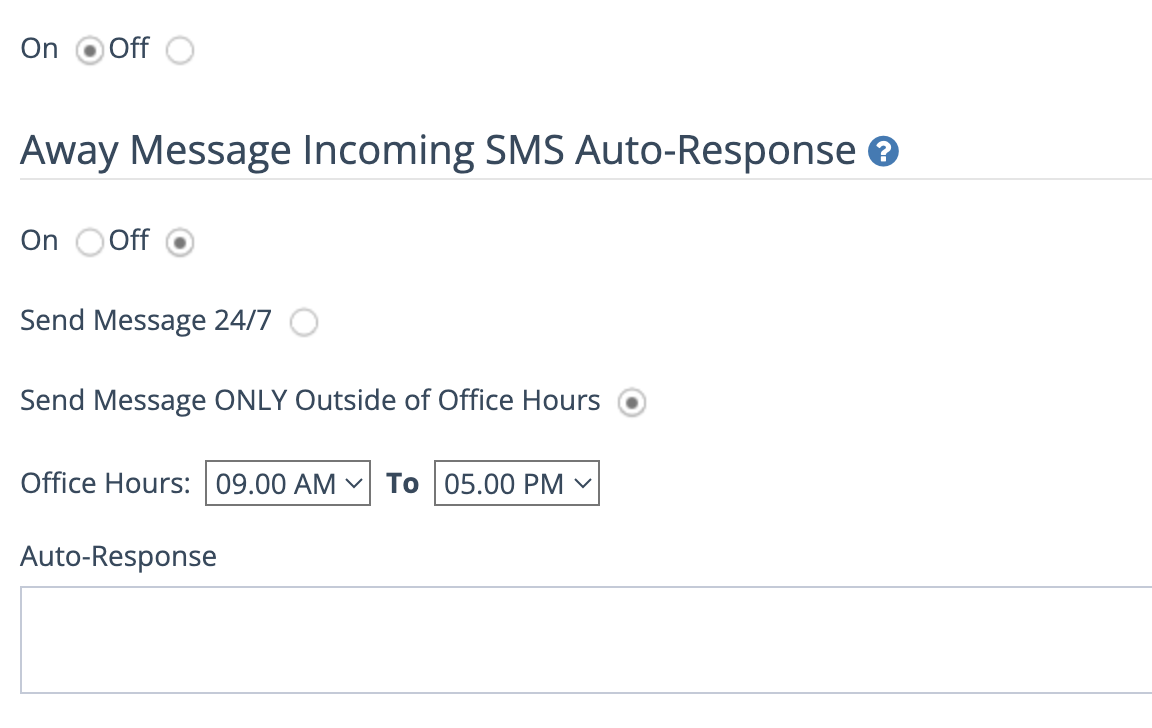Viewport: 1152px width, 728px height.
Task: Turn On the Away Message auto-response radio
Action: pyautogui.click(x=90, y=242)
